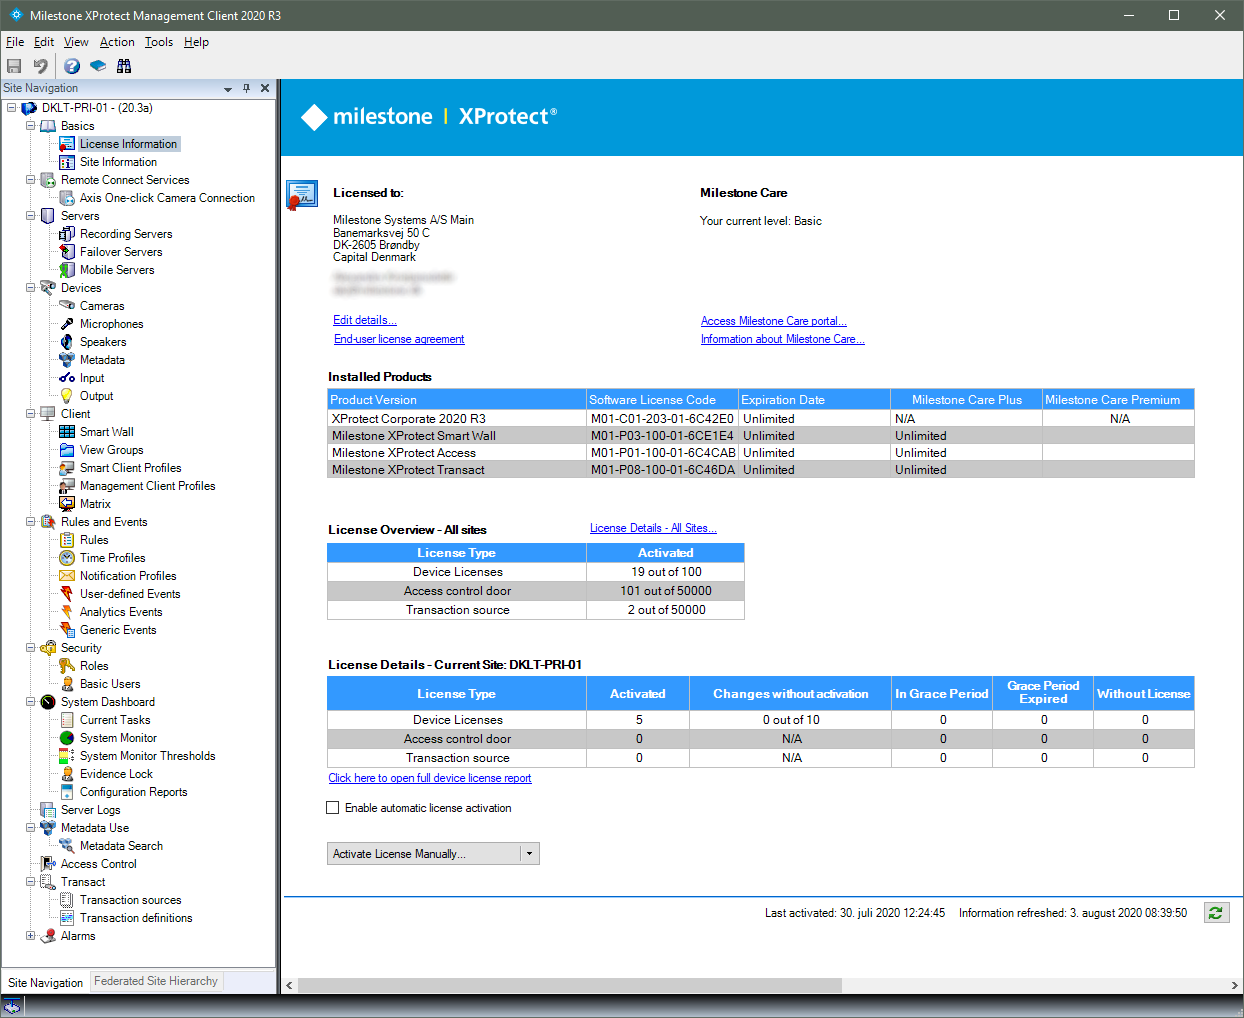Image resolution: width=1244 pixels, height=1018 pixels.
Task: Expand the Alarms tree node
Action: (x=30, y=936)
